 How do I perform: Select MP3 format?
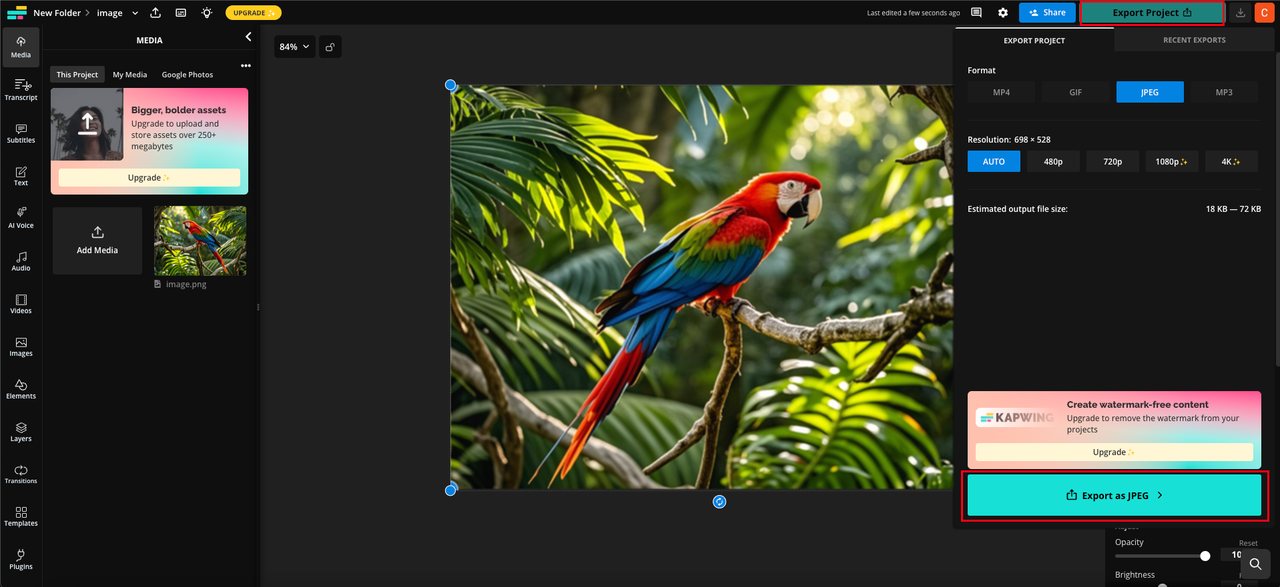coord(1224,92)
